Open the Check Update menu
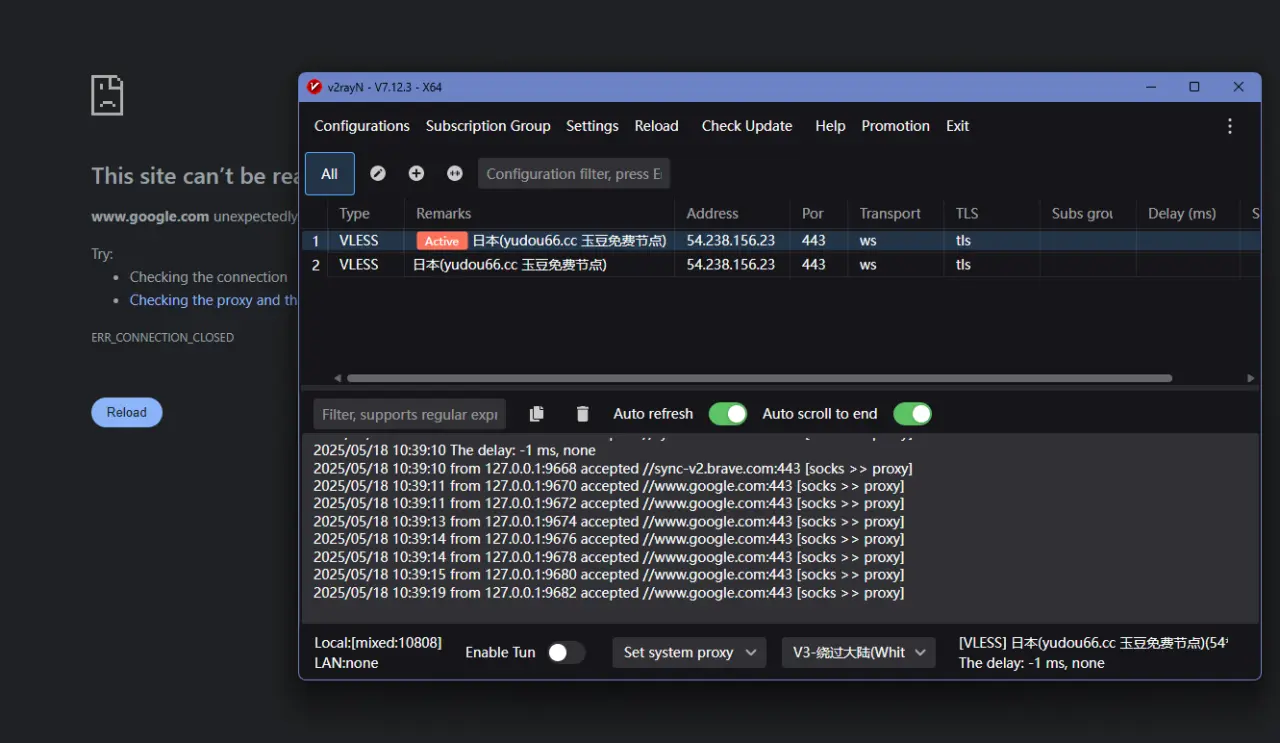The width and height of the screenshot is (1280, 743). tap(747, 126)
